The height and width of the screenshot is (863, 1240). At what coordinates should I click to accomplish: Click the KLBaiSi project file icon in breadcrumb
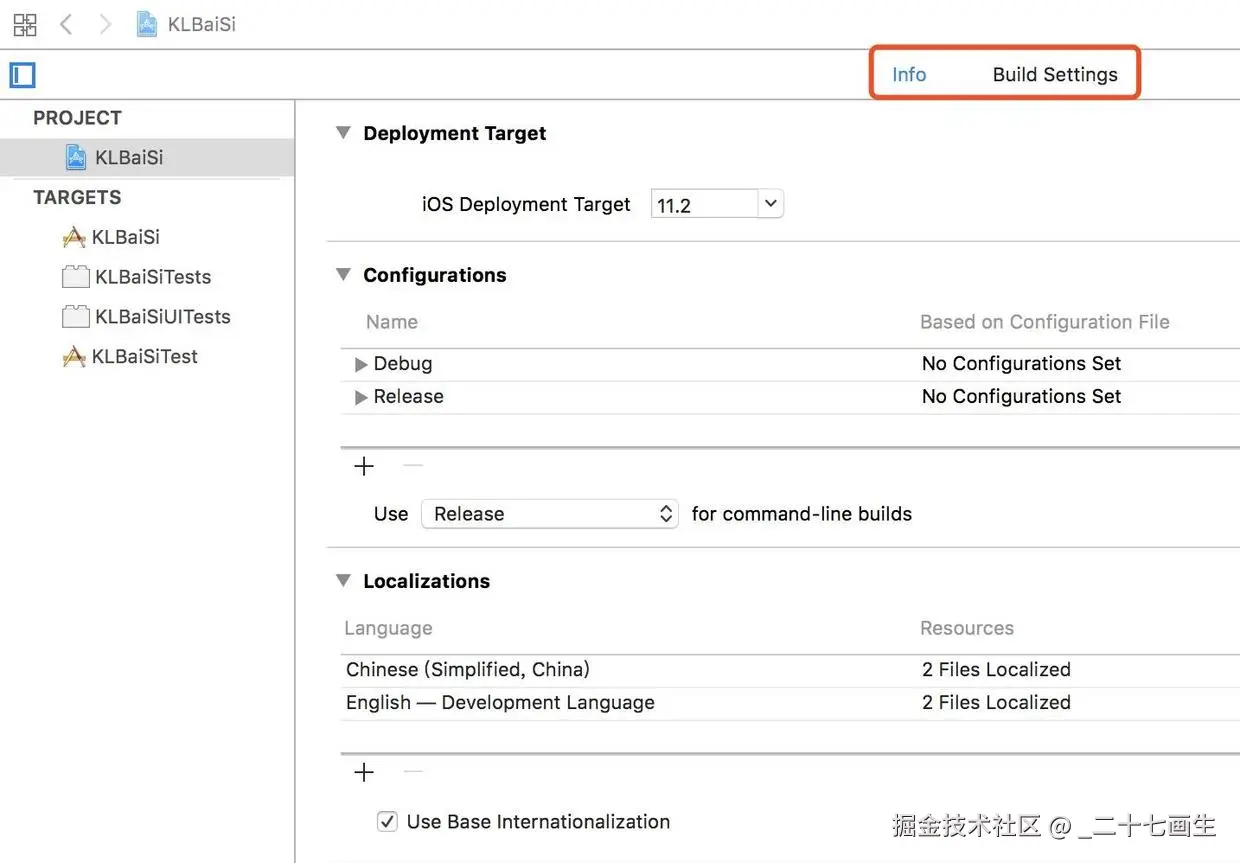pos(147,25)
